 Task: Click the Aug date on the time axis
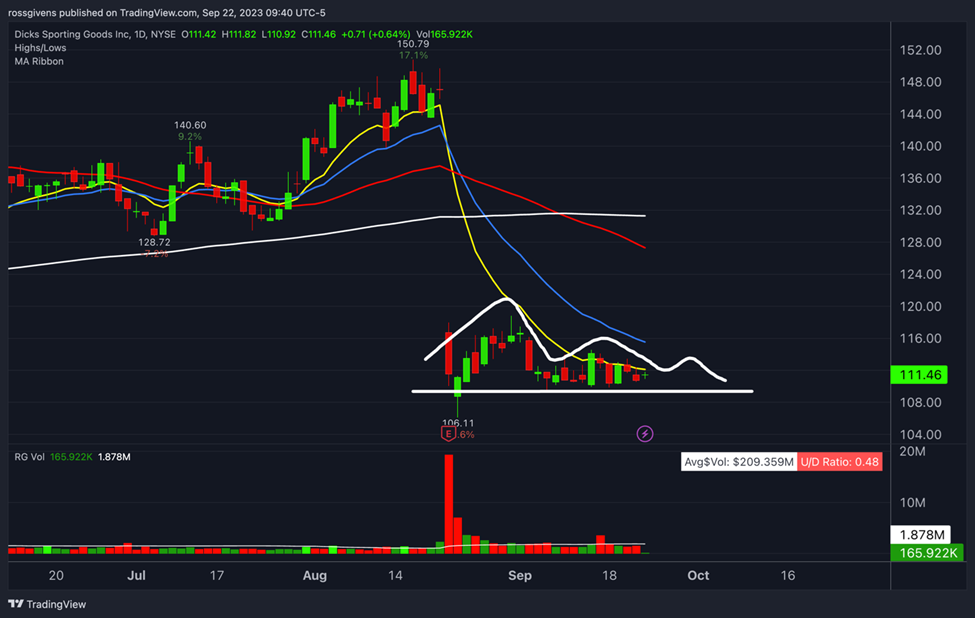click(x=315, y=576)
